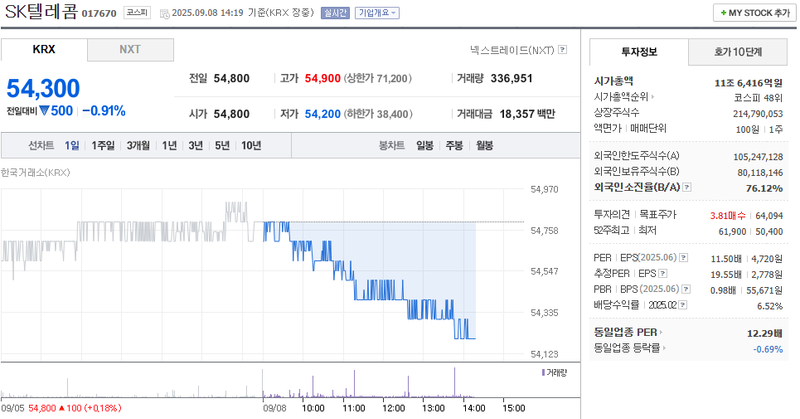The width and height of the screenshot is (800, 419).
Task: Click the 52주최고 value 61,900
Action: (732, 232)
